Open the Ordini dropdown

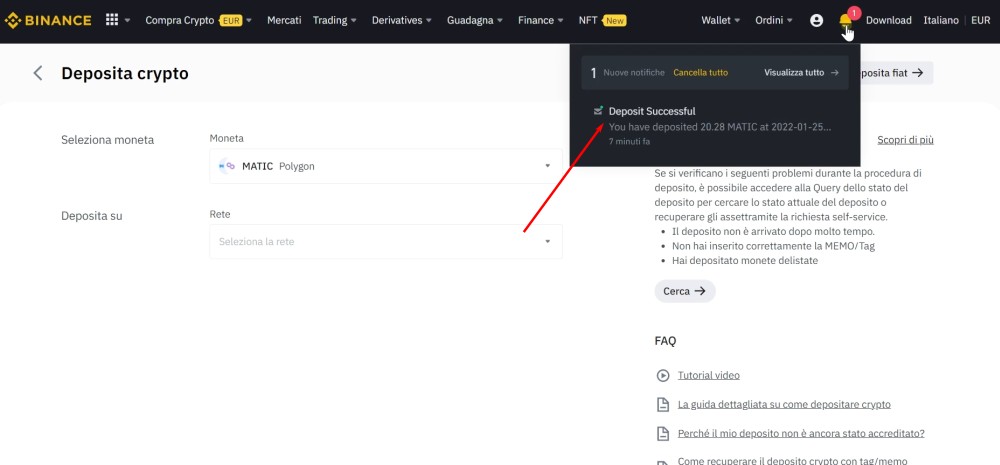pyautogui.click(x=774, y=20)
